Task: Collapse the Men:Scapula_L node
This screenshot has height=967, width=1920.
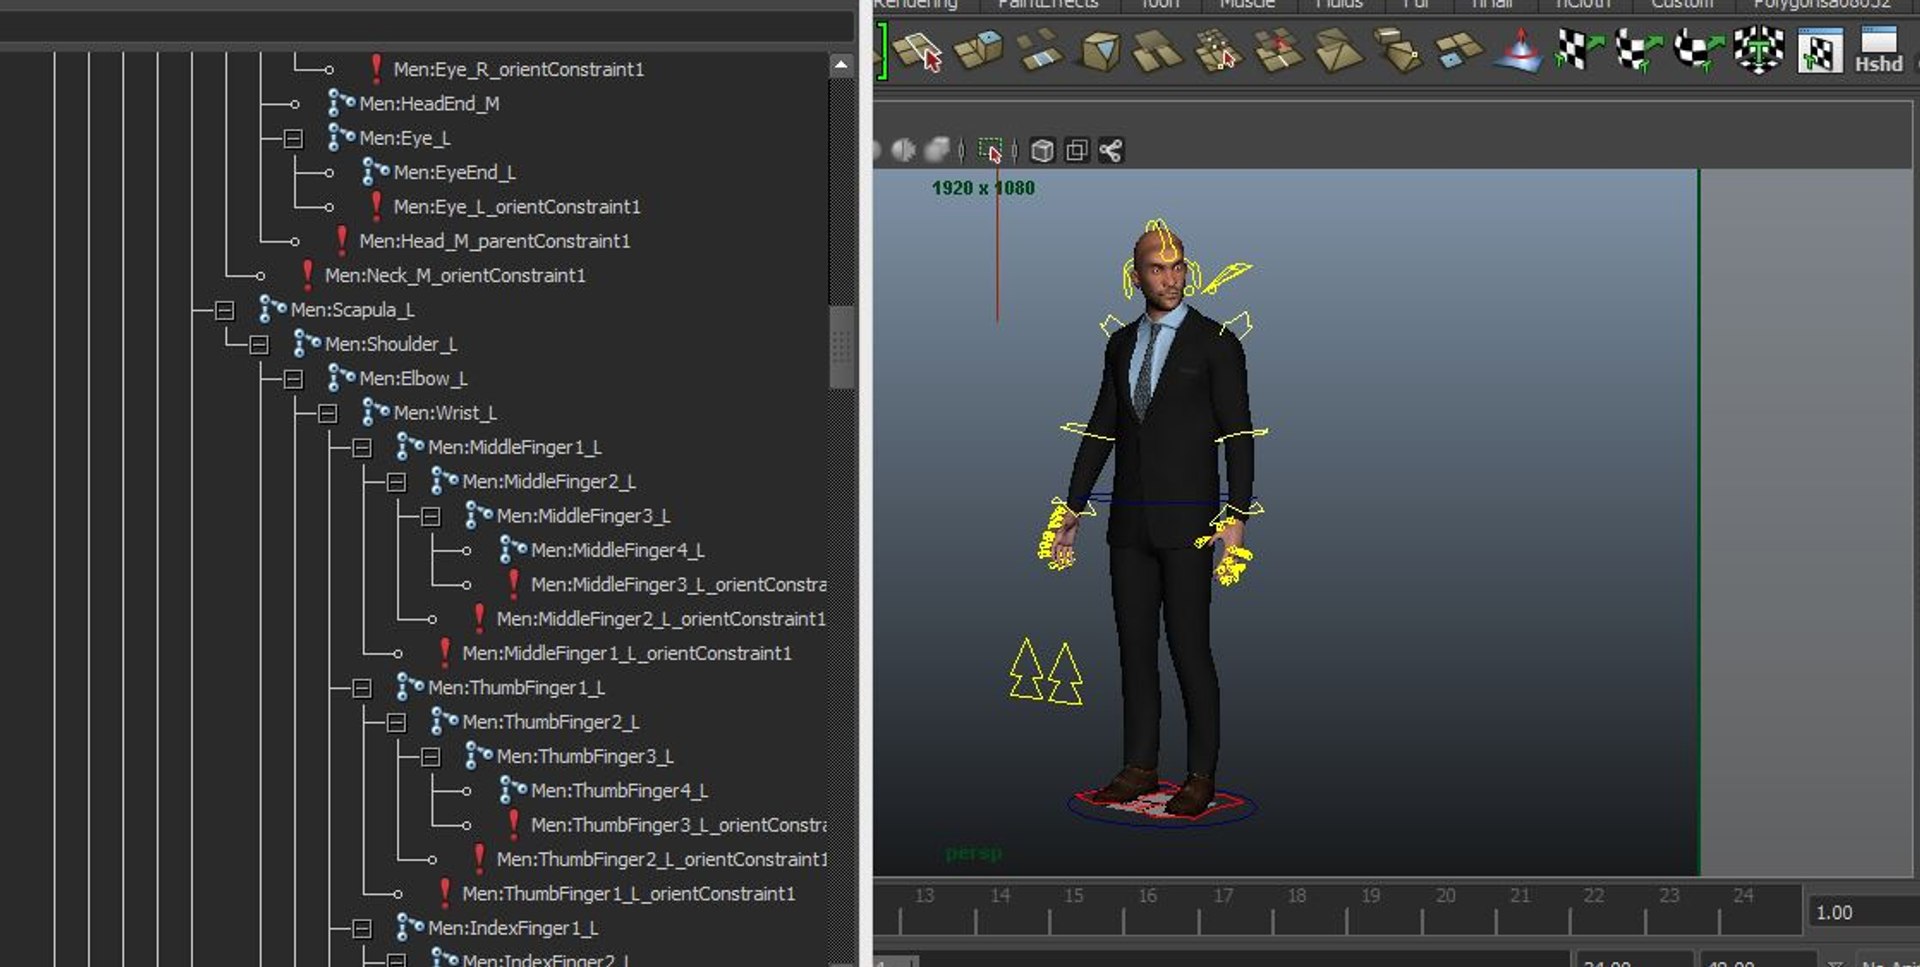Action: pyautogui.click(x=224, y=311)
